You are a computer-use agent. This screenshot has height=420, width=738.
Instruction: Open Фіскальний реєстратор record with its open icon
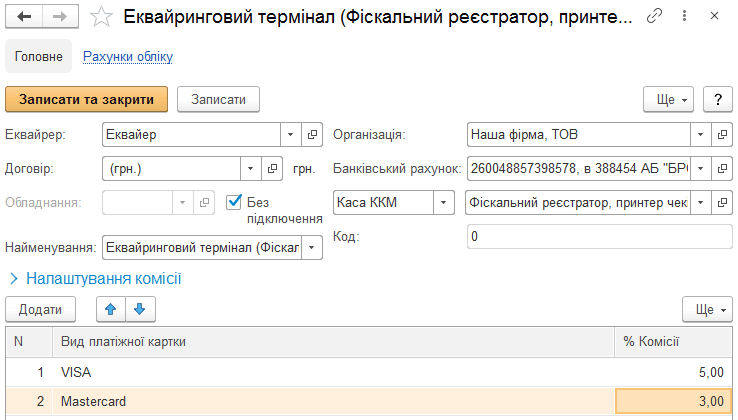722,202
